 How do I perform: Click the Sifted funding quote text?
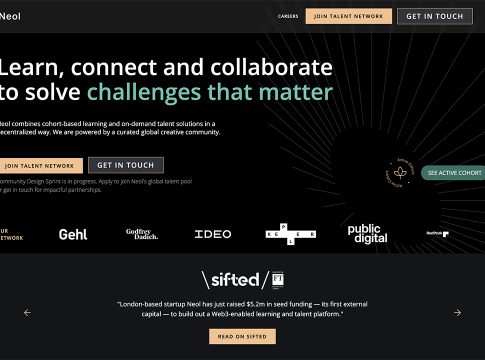click(x=242, y=309)
